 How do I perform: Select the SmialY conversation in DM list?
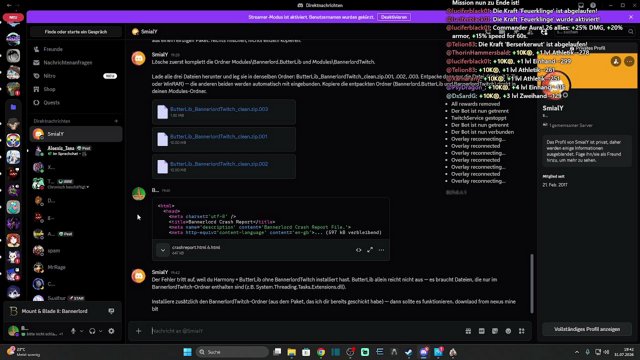click(76, 134)
